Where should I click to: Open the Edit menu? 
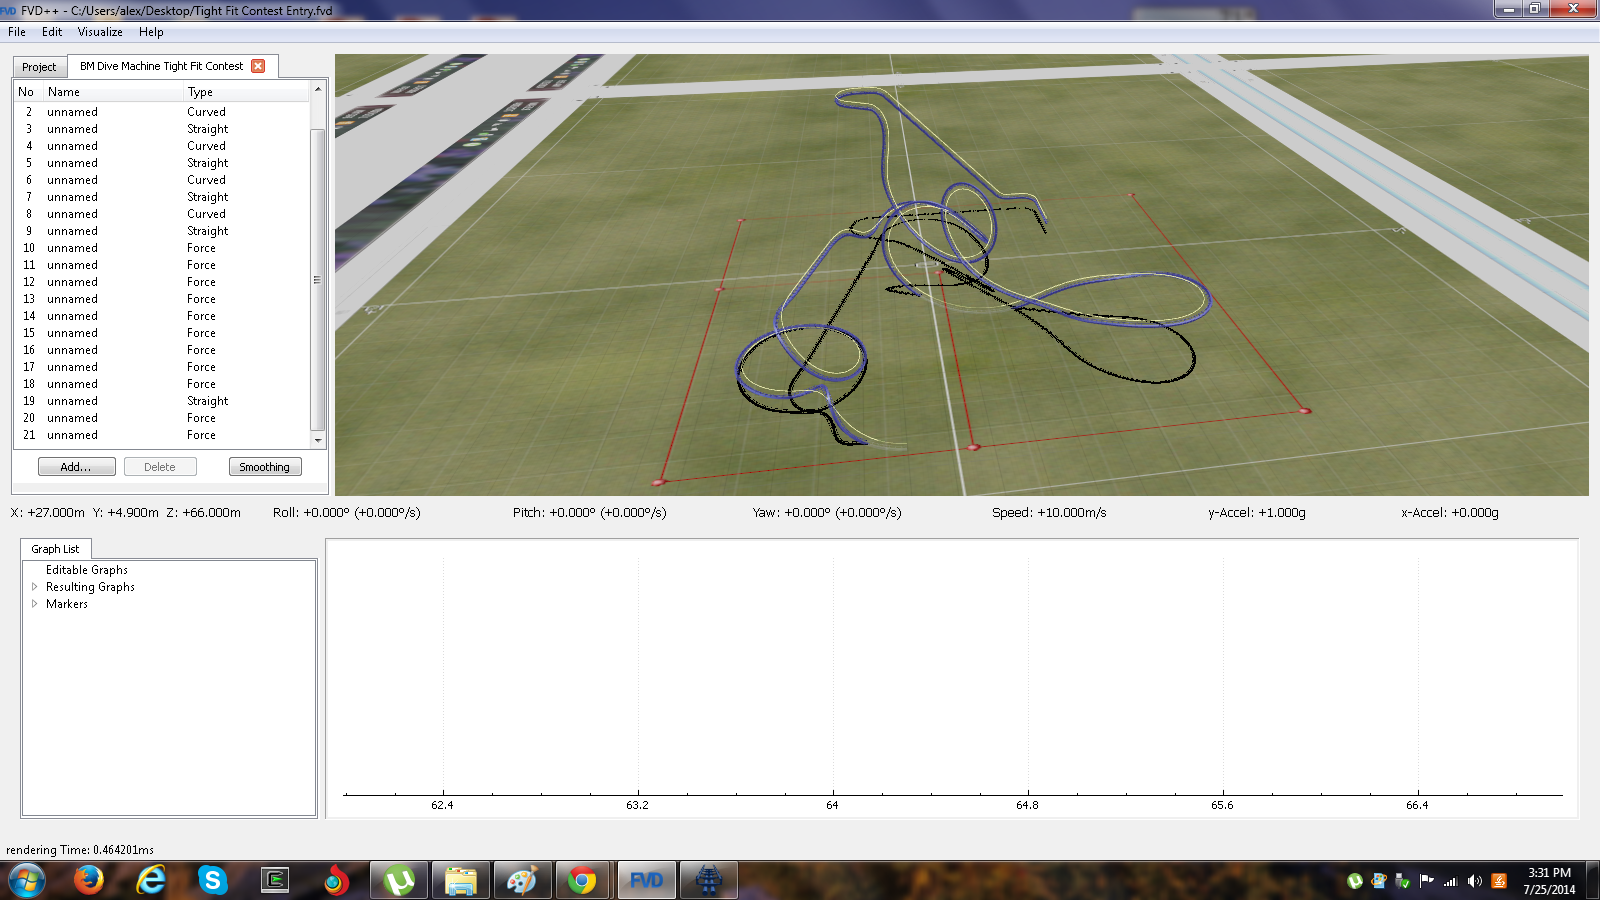click(x=52, y=32)
